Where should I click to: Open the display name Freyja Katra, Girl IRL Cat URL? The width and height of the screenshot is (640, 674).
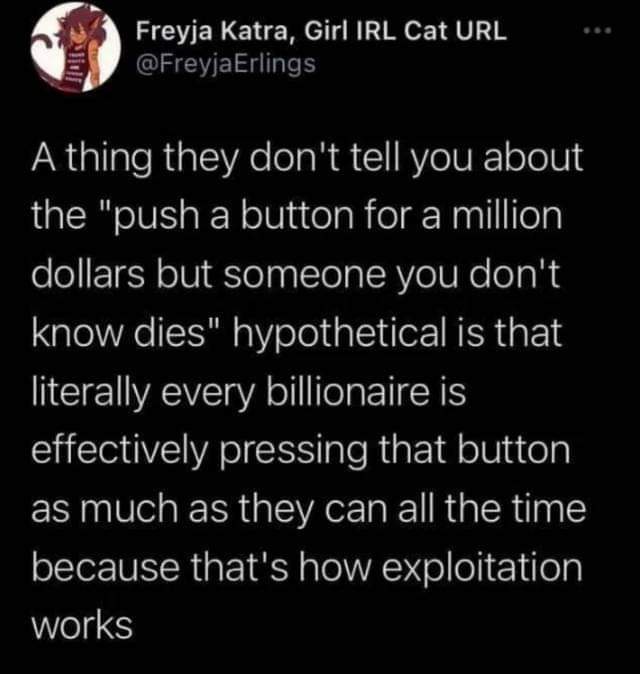coord(322,33)
